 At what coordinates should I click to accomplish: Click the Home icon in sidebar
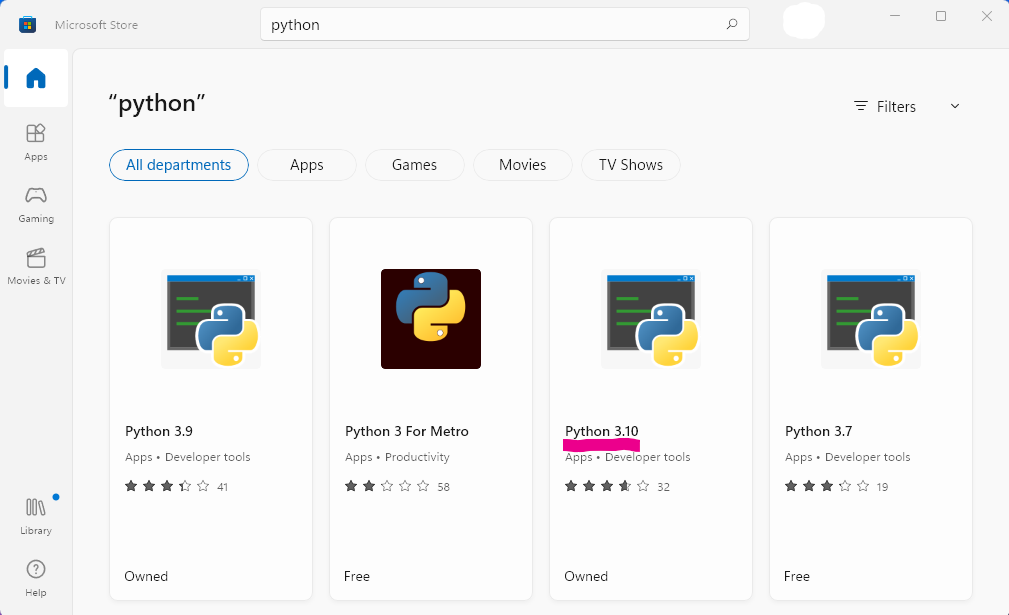(x=35, y=79)
